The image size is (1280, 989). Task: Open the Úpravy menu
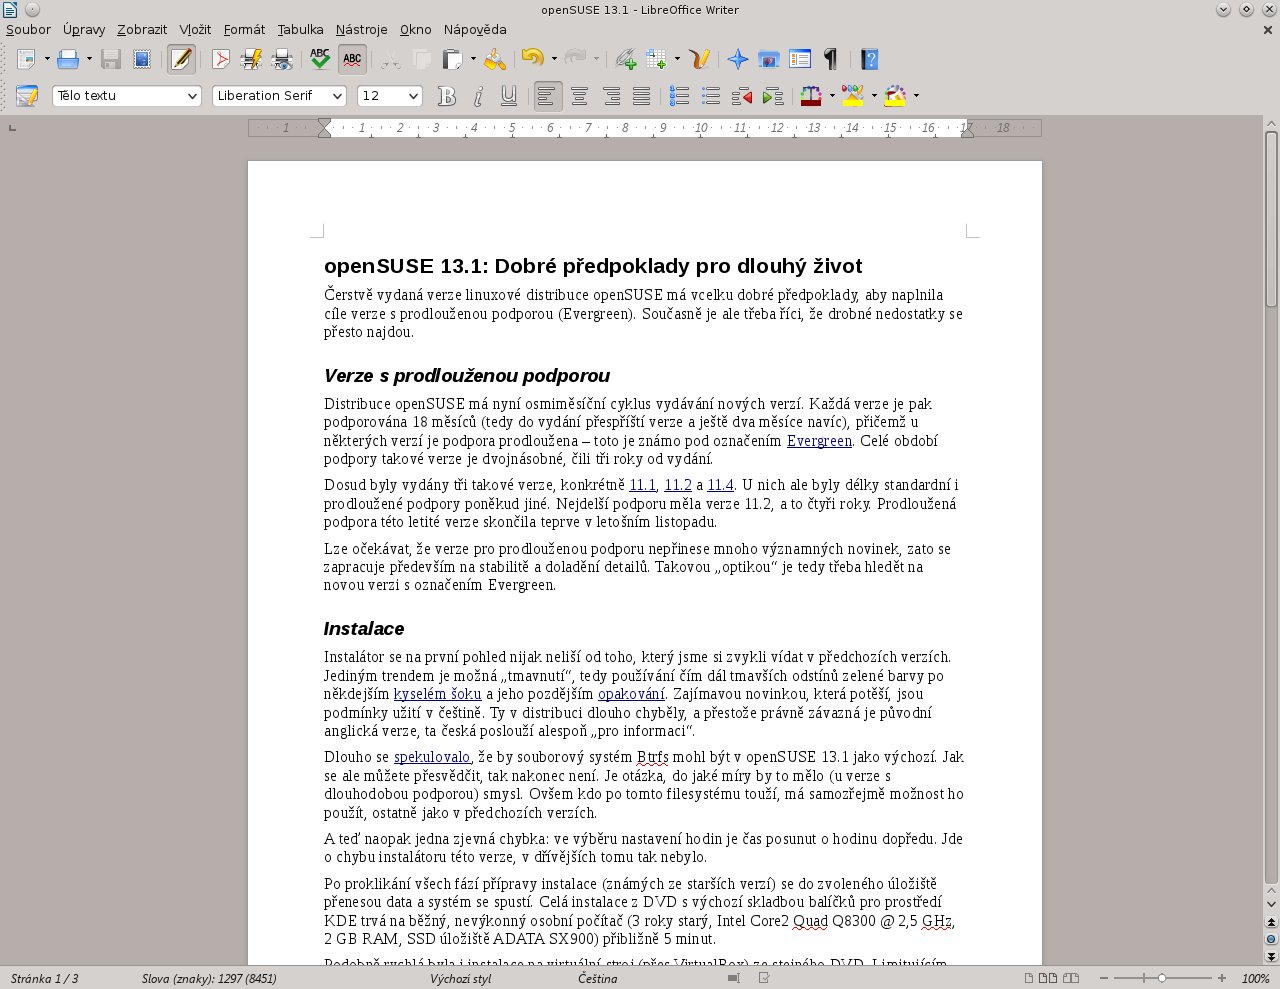(x=84, y=29)
